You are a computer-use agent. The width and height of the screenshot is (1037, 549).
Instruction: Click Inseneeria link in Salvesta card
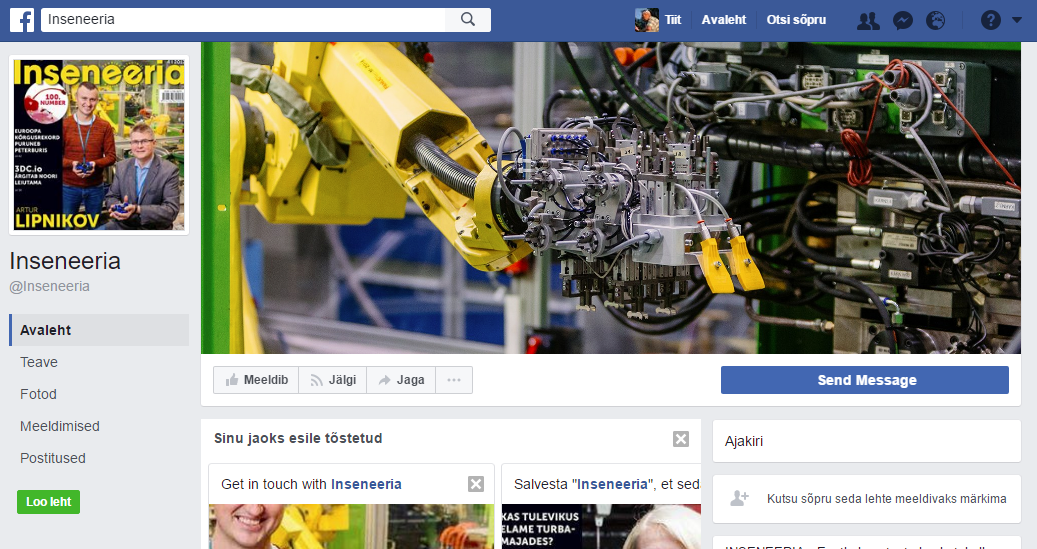[612, 484]
